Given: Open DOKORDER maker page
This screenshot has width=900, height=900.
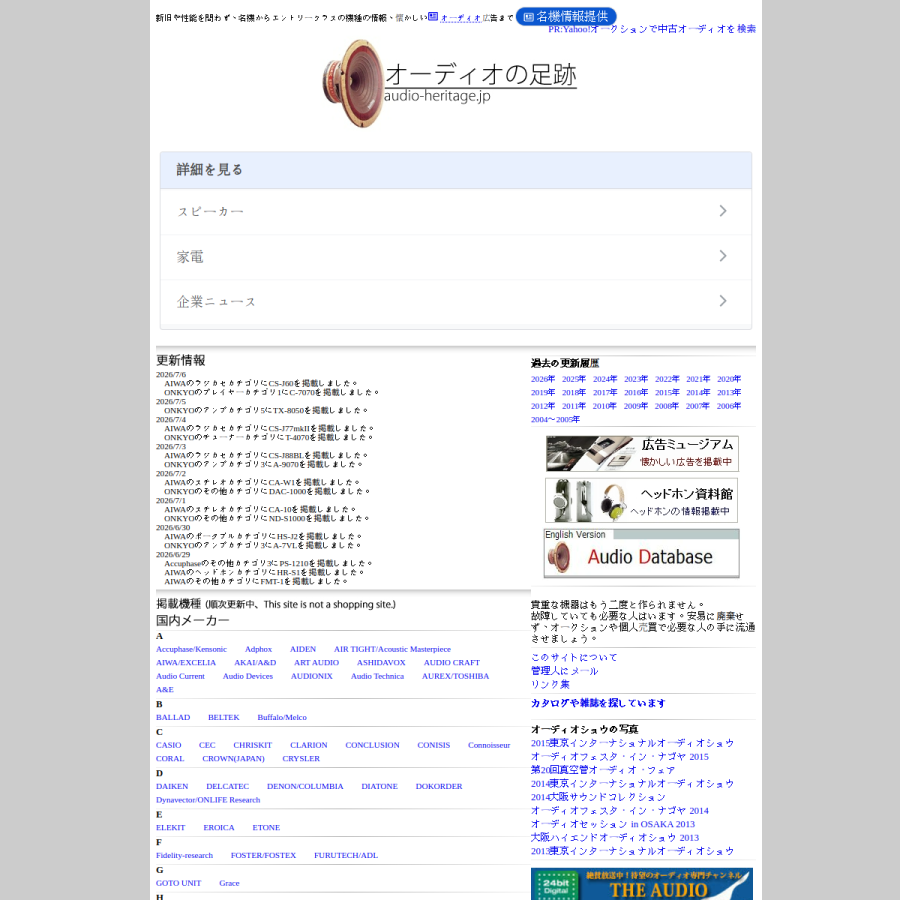Looking at the screenshot, I should 439,786.
